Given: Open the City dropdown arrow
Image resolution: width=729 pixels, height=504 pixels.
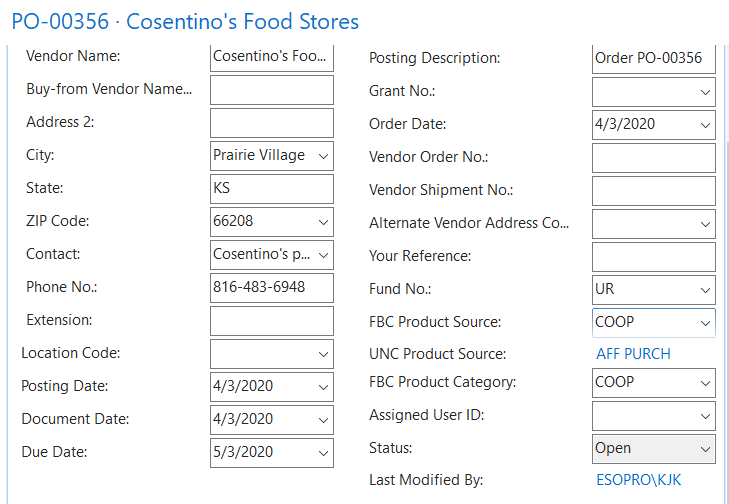Looking at the screenshot, I should tap(323, 156).
